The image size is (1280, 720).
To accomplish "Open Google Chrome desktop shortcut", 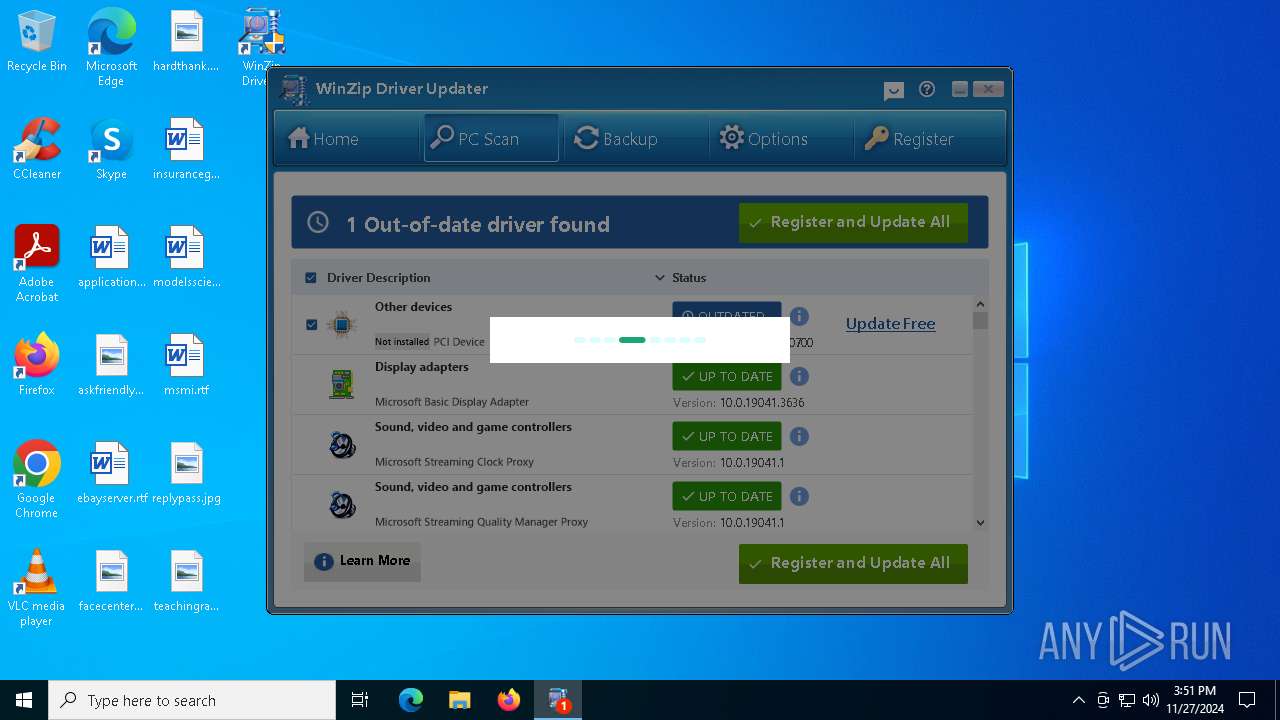I will [x=37, y=480].
